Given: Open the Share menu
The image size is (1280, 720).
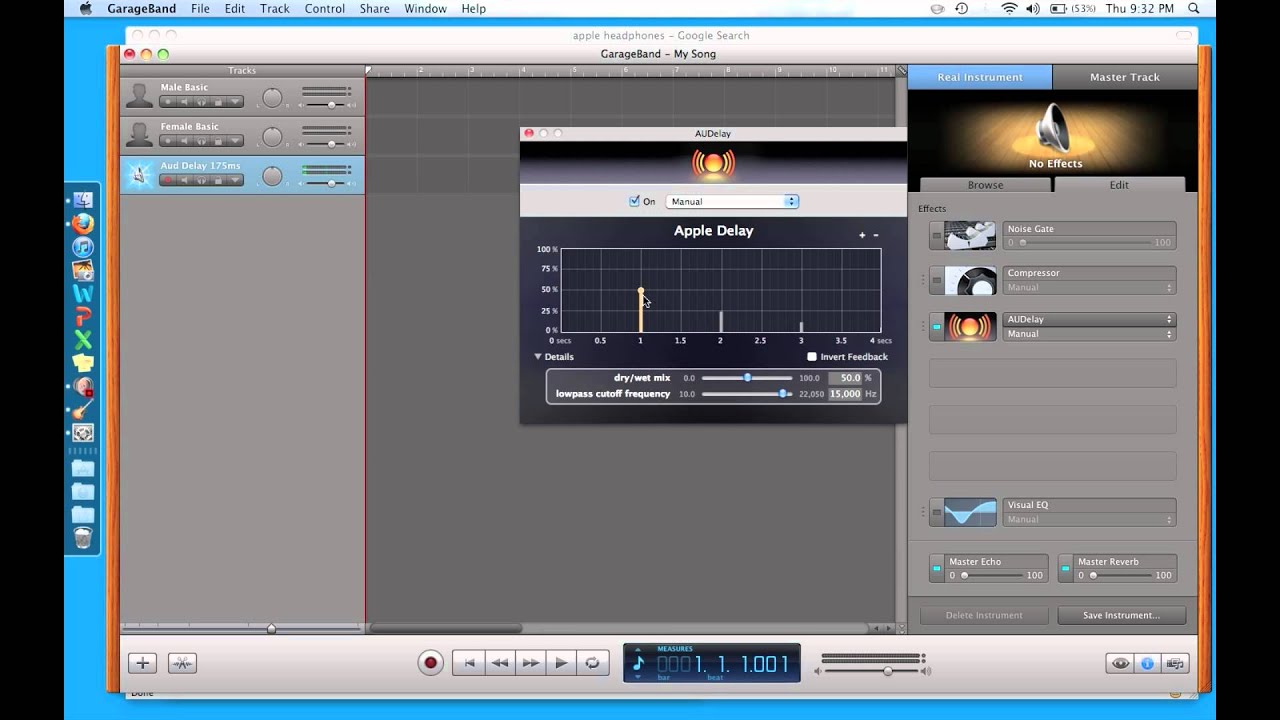Looking at the screenshot, I should [375, 9].
